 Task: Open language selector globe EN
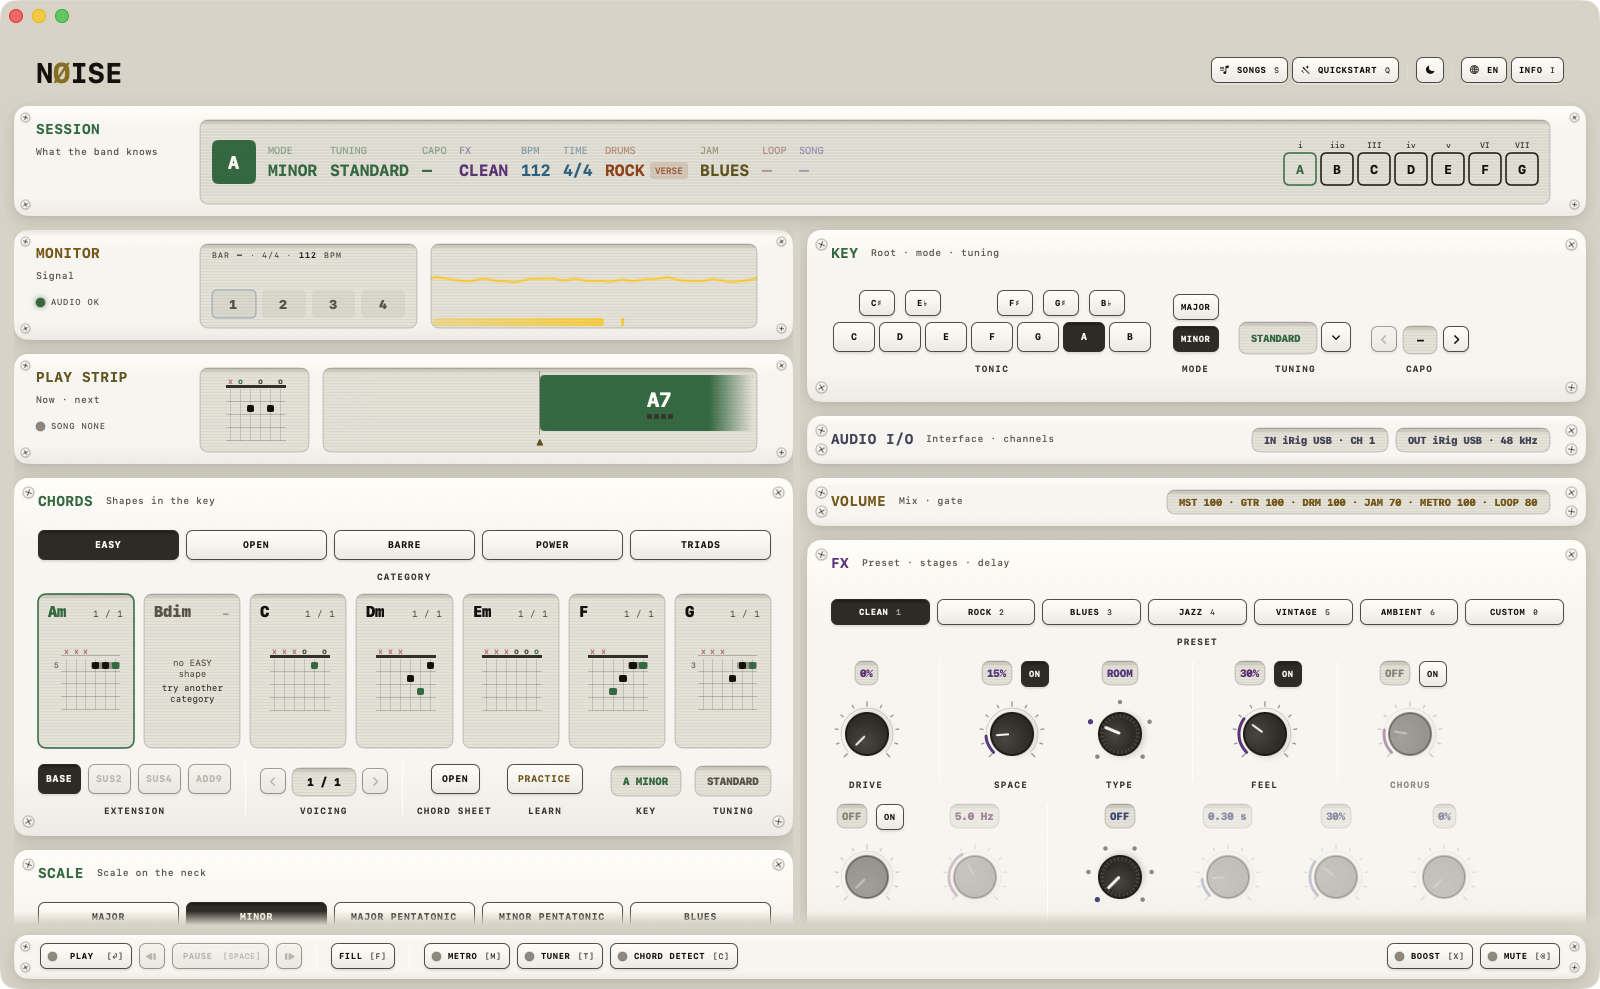tap(1484, 70)
